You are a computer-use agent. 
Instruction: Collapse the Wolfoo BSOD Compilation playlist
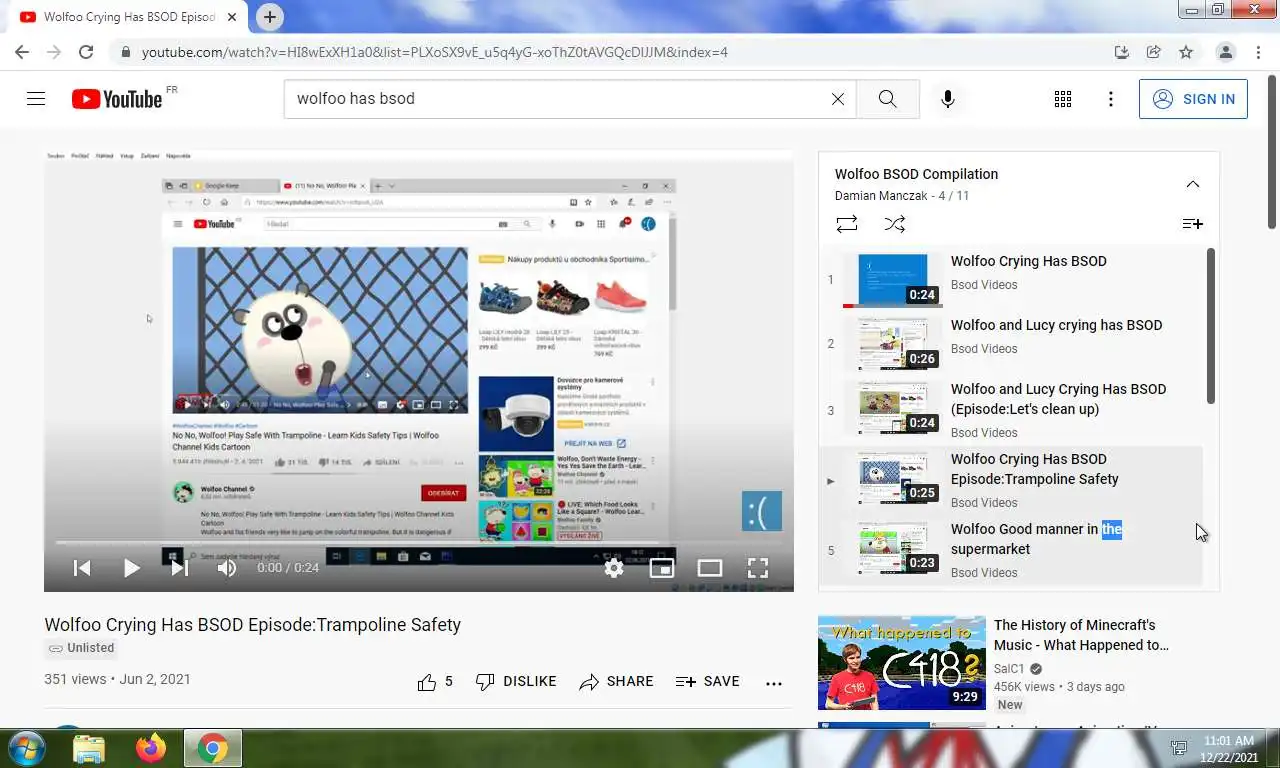(1192, 184)
